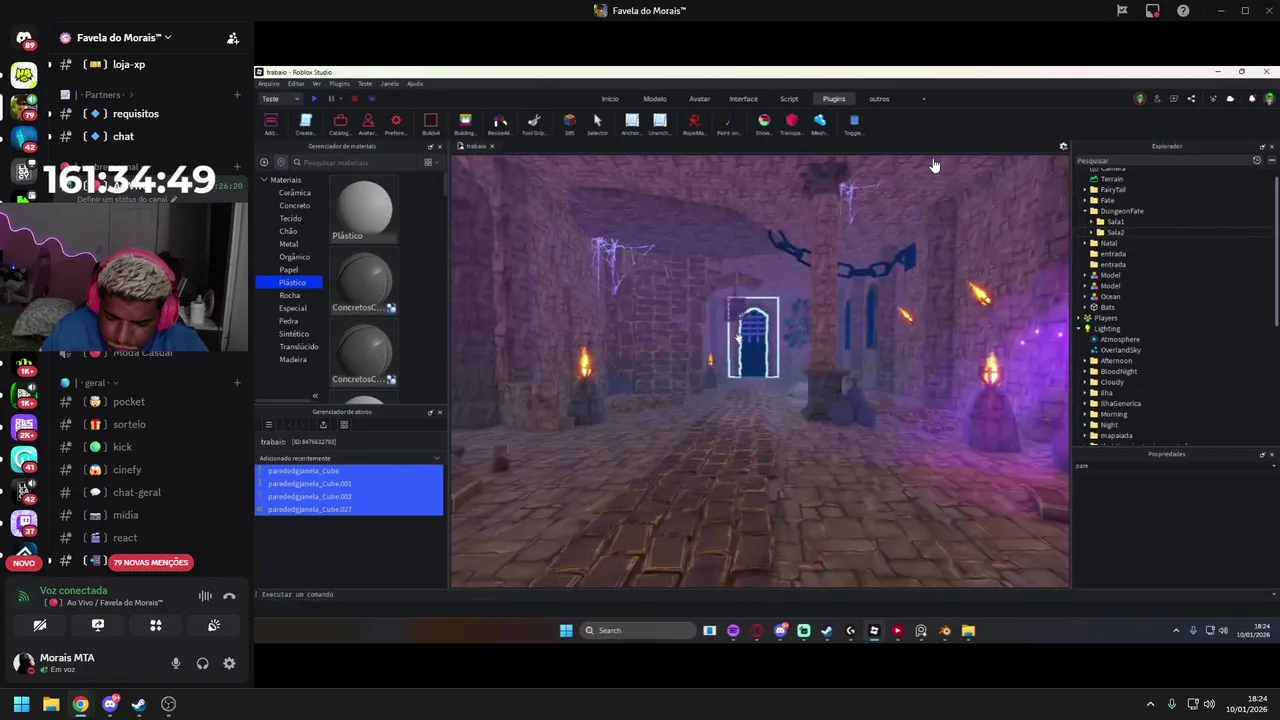Stop the running test
The width and height of the screenshot is (1280, 720).
[x=354, y=99]
